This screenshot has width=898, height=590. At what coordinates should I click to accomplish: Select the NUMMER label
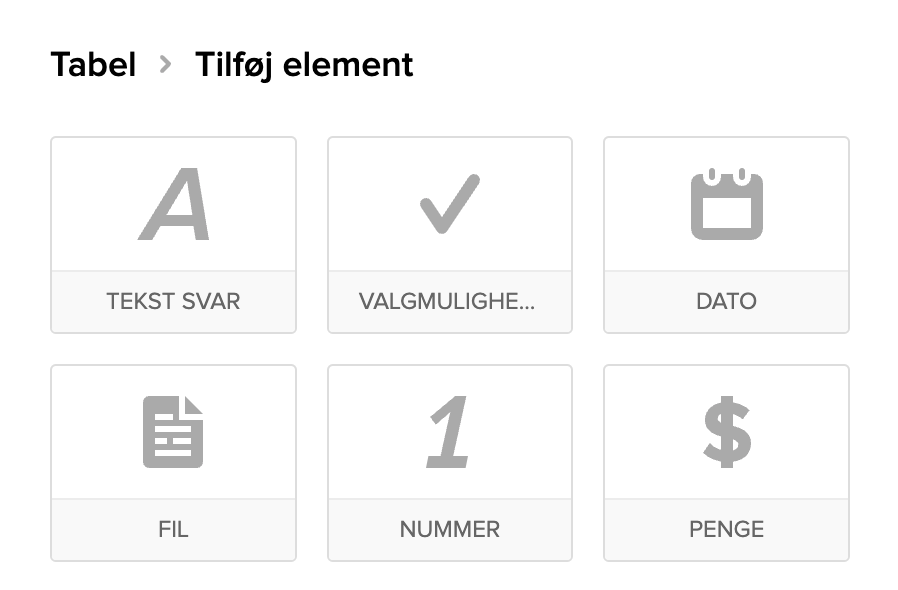coord(450,529)
